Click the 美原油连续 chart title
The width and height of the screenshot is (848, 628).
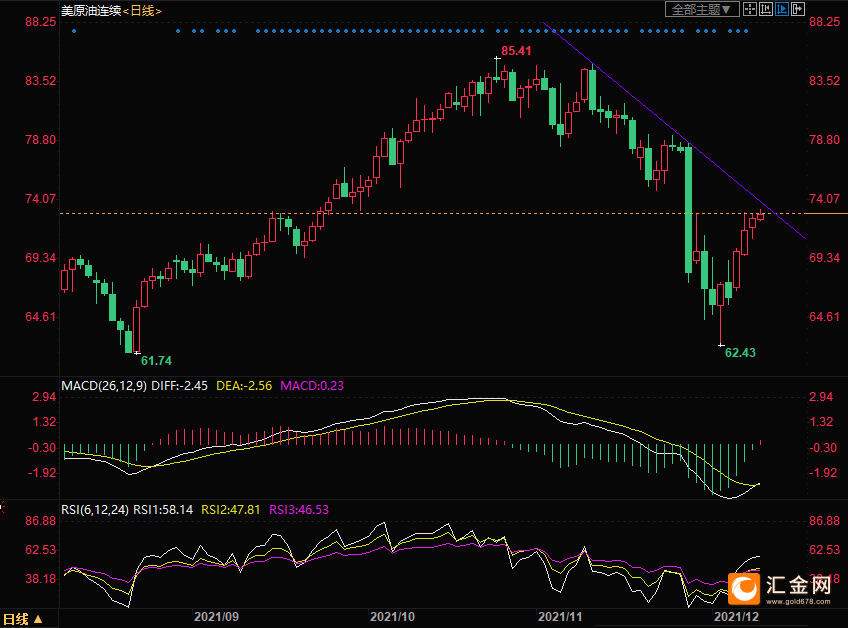pos(91,10)
